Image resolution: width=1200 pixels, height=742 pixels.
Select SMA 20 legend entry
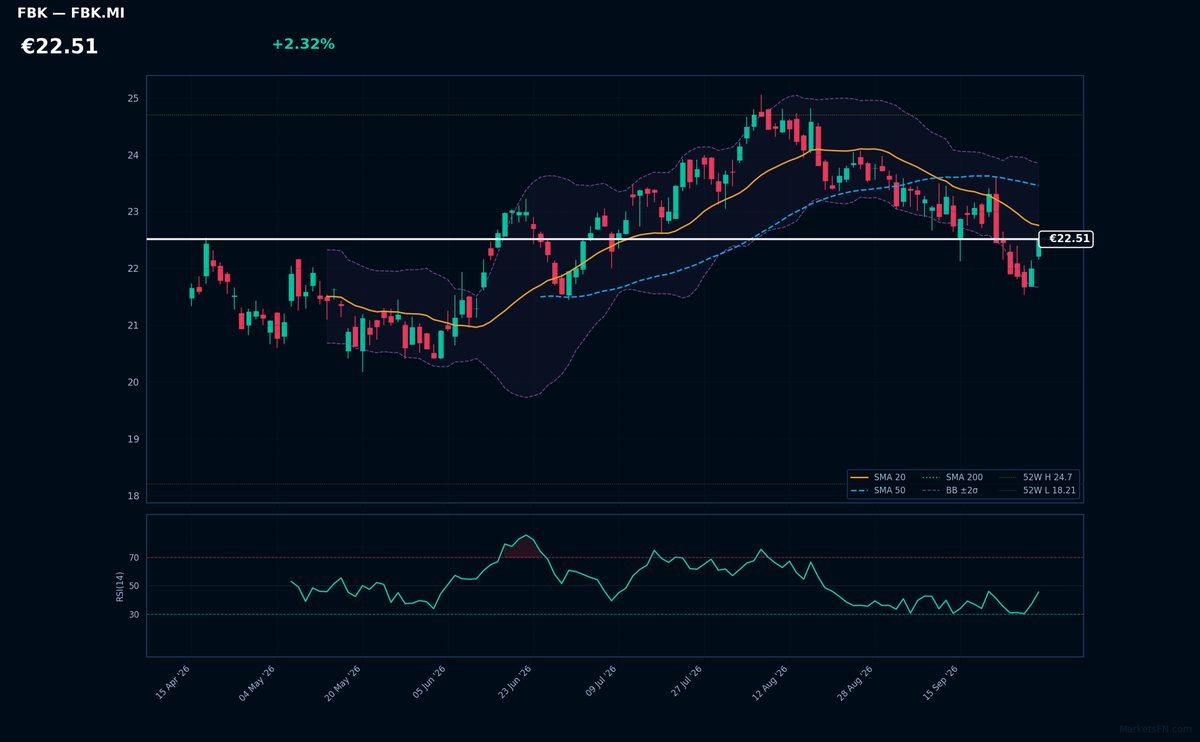[879, 478]
